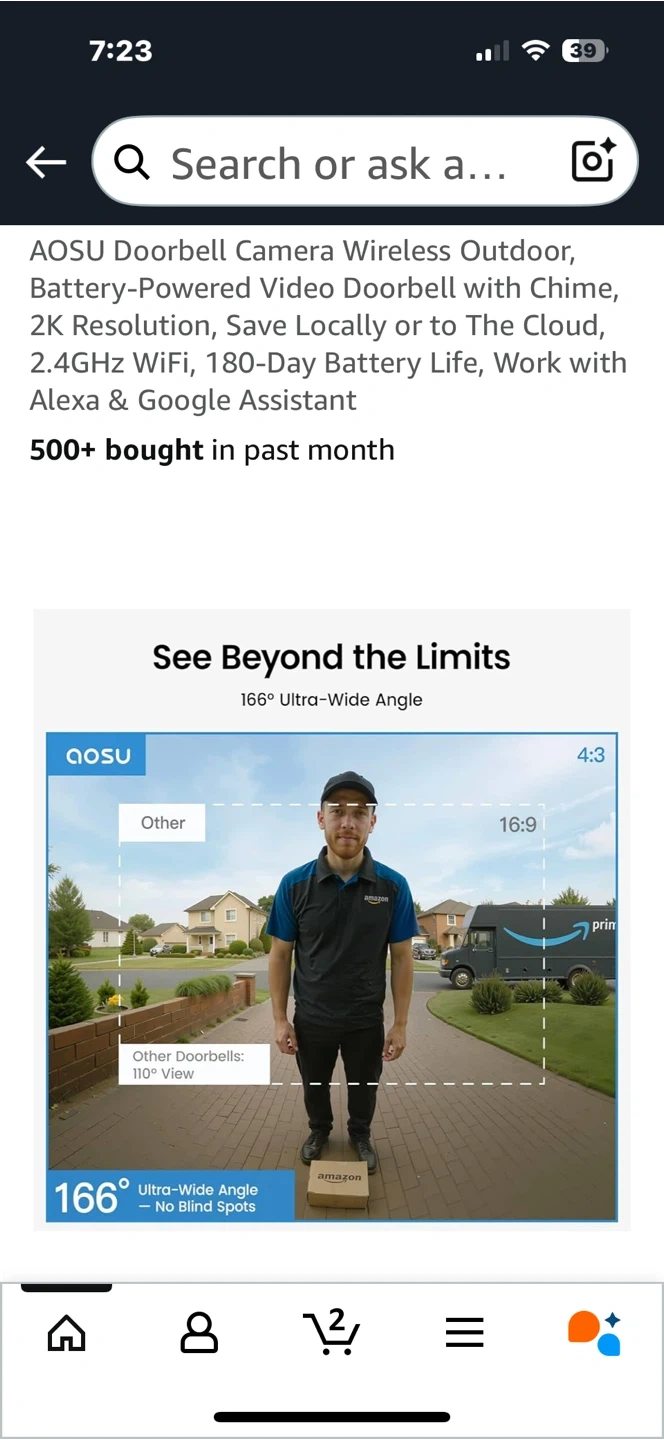Tap the Other Doorbells 110° View label
This screenshot has width=664, height=1440.
pyautogui.click(x=189, y=1064)
